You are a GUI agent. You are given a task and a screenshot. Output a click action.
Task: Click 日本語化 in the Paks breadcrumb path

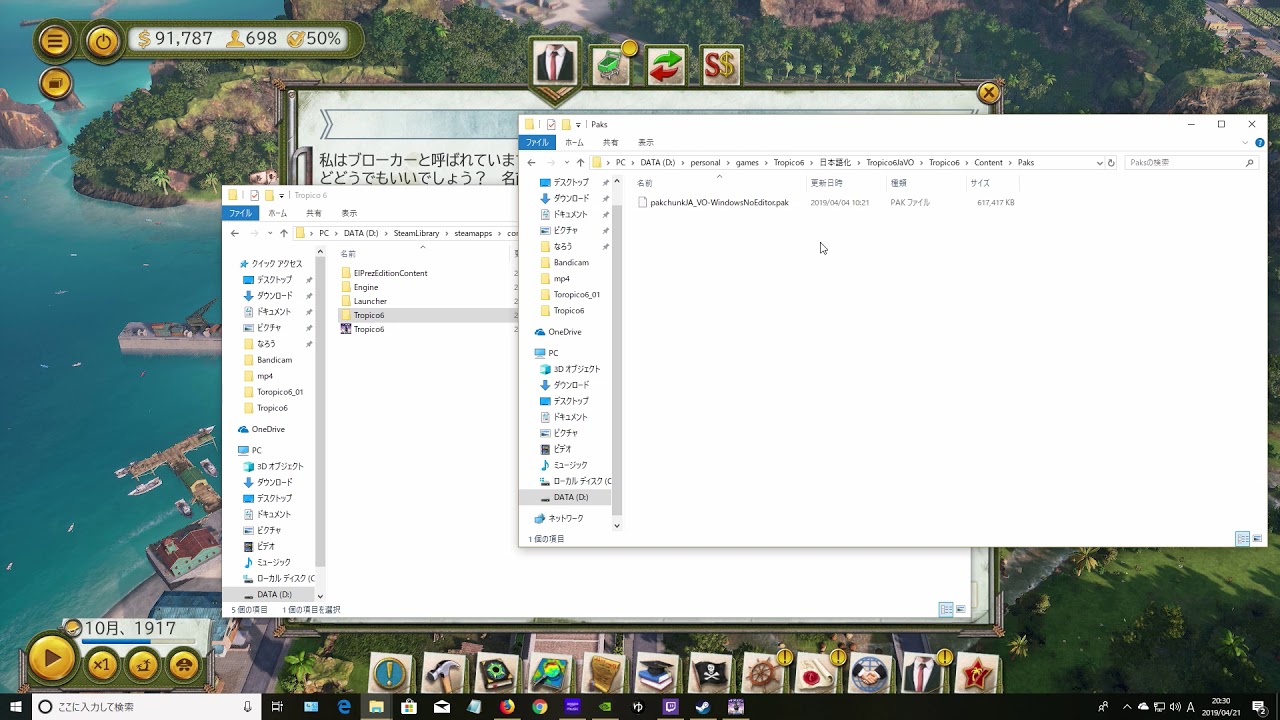[x=835, y=162]
